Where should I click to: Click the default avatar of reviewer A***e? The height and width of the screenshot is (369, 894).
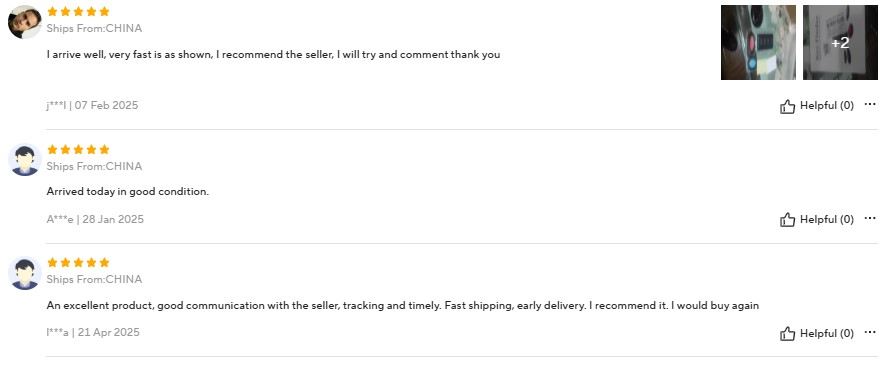tap(25, 160)
